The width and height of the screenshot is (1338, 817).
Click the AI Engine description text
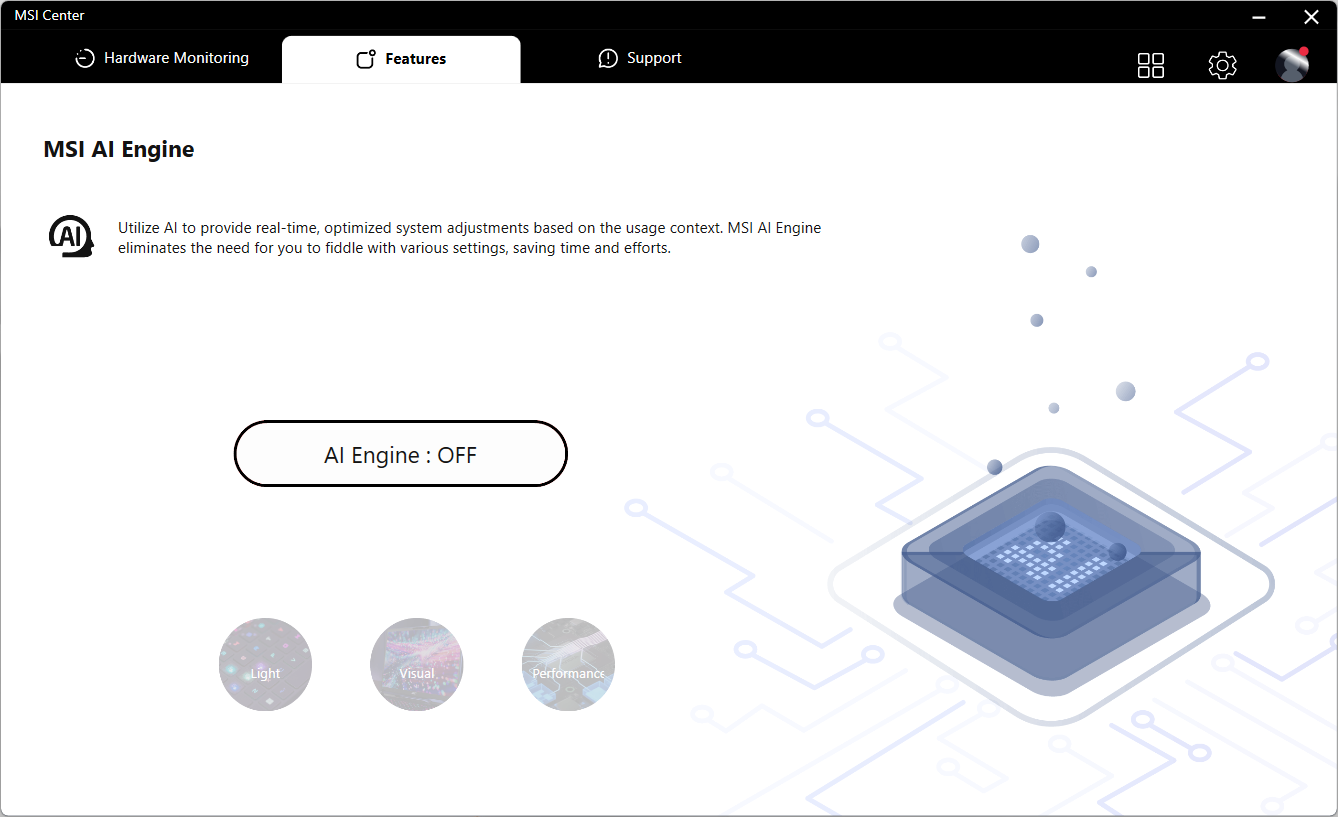(469, 238)
